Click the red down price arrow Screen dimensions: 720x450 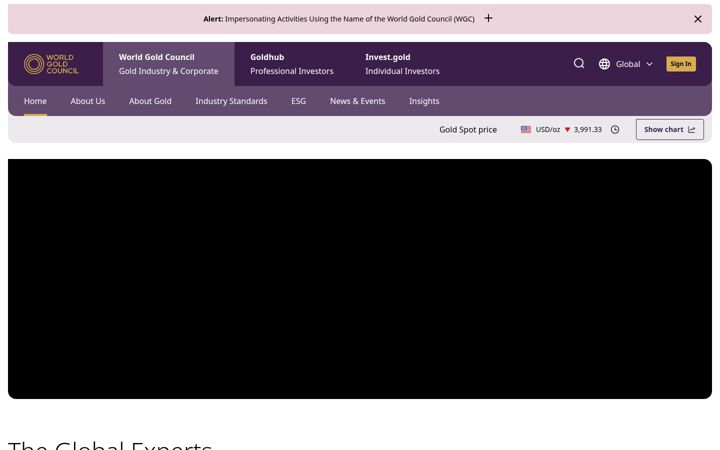567,130
